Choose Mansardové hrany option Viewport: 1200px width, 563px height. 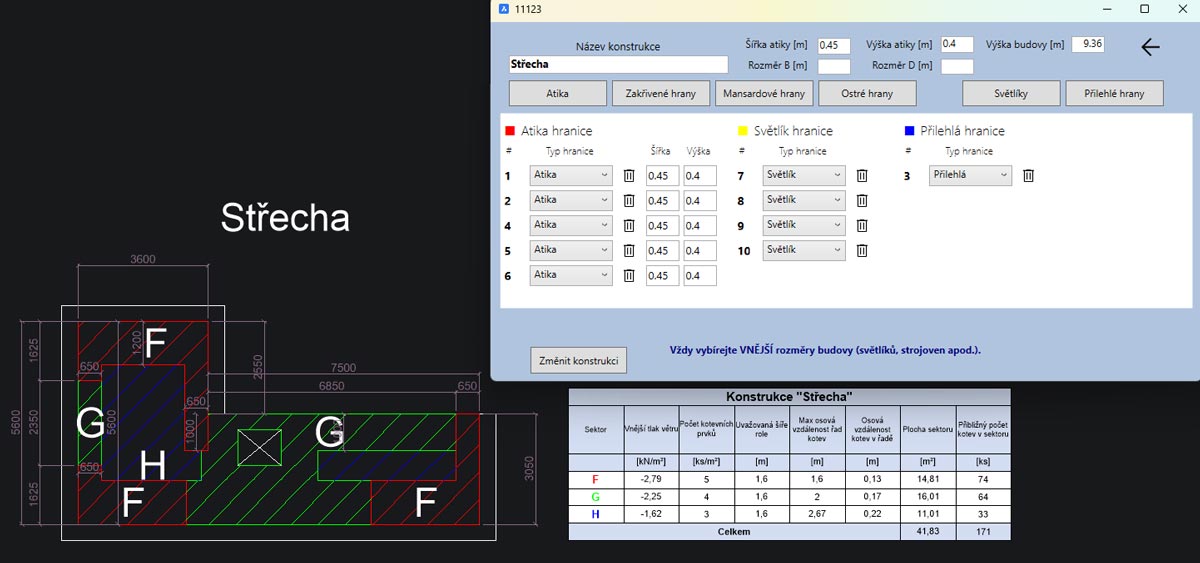coord(764,93)
